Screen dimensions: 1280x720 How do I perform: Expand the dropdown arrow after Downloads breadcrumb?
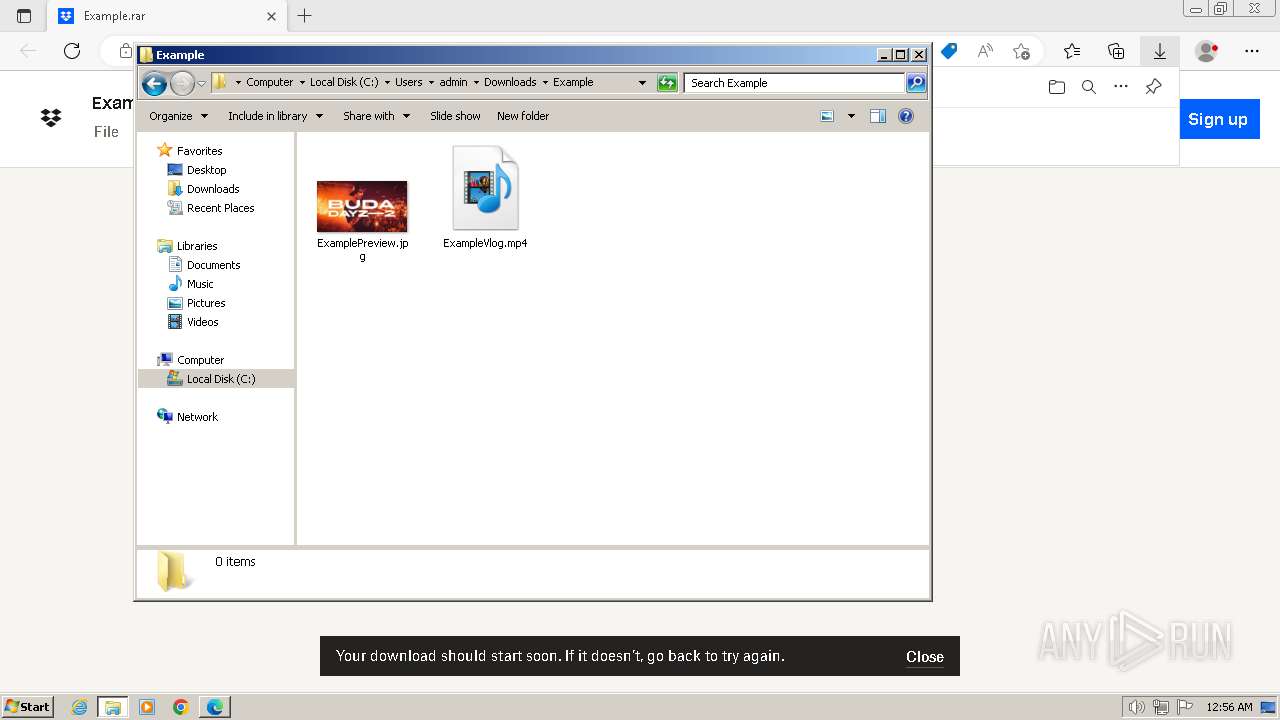[x=545, y=83]
